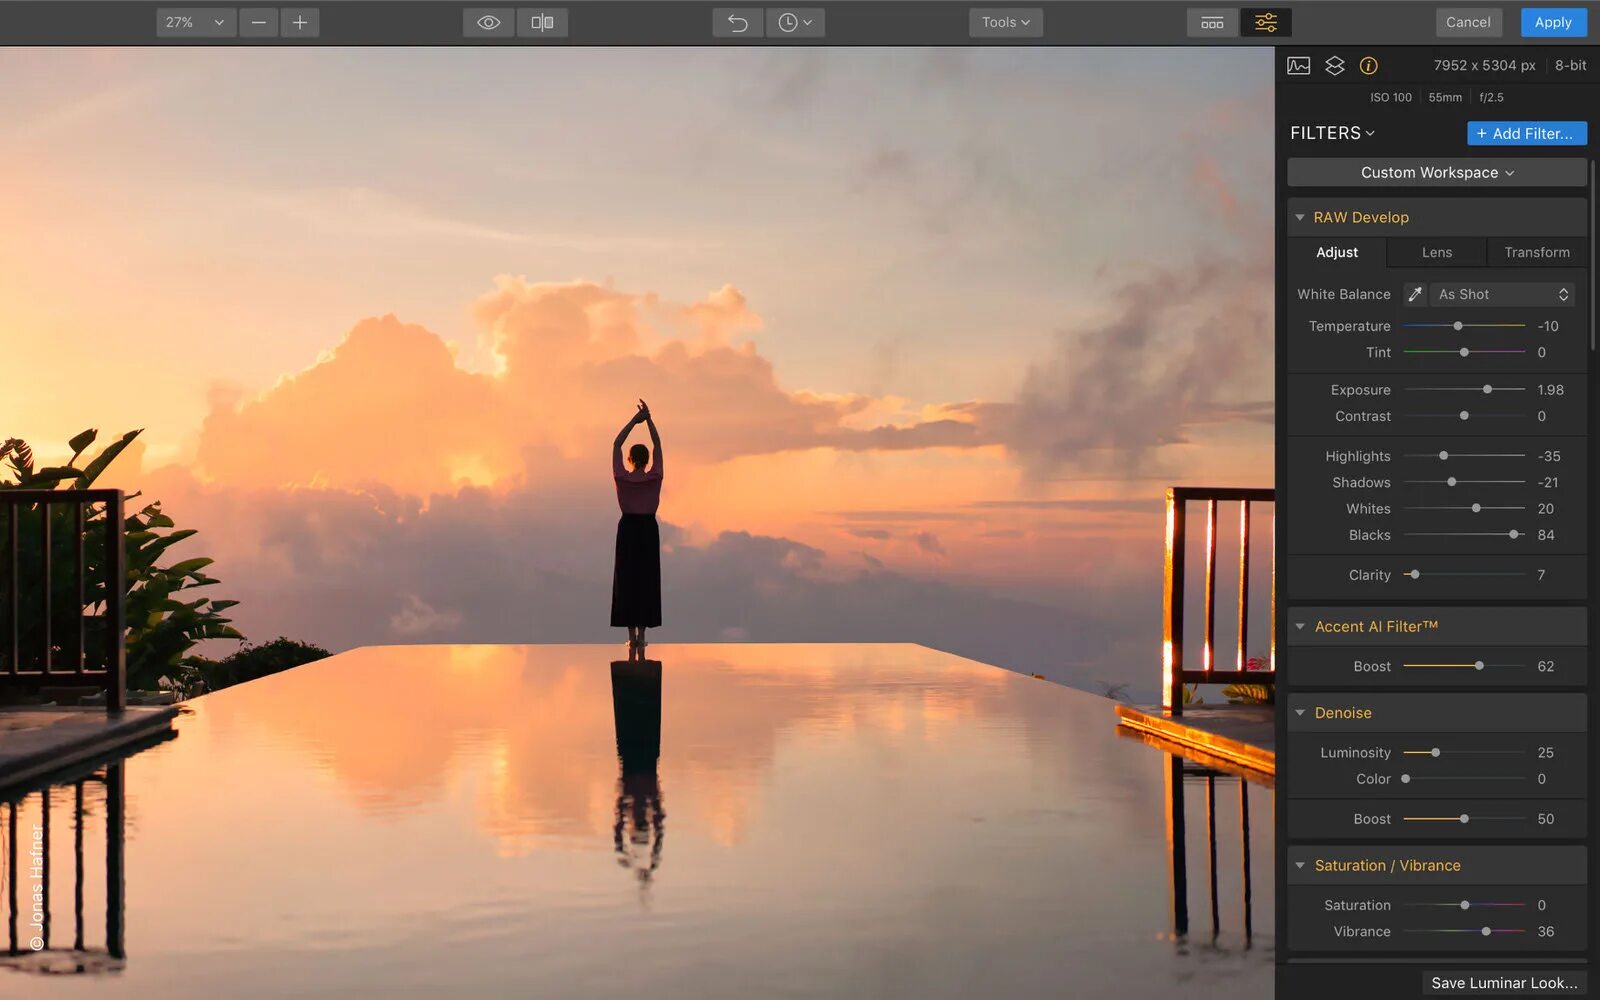Show the histogram panel icon
This screenshot has width=1600, height=1000.
point(1299,66)
